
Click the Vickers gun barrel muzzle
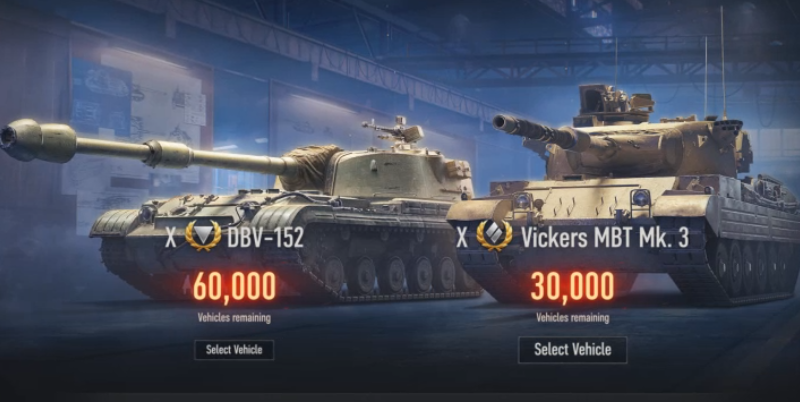(505, 124)
